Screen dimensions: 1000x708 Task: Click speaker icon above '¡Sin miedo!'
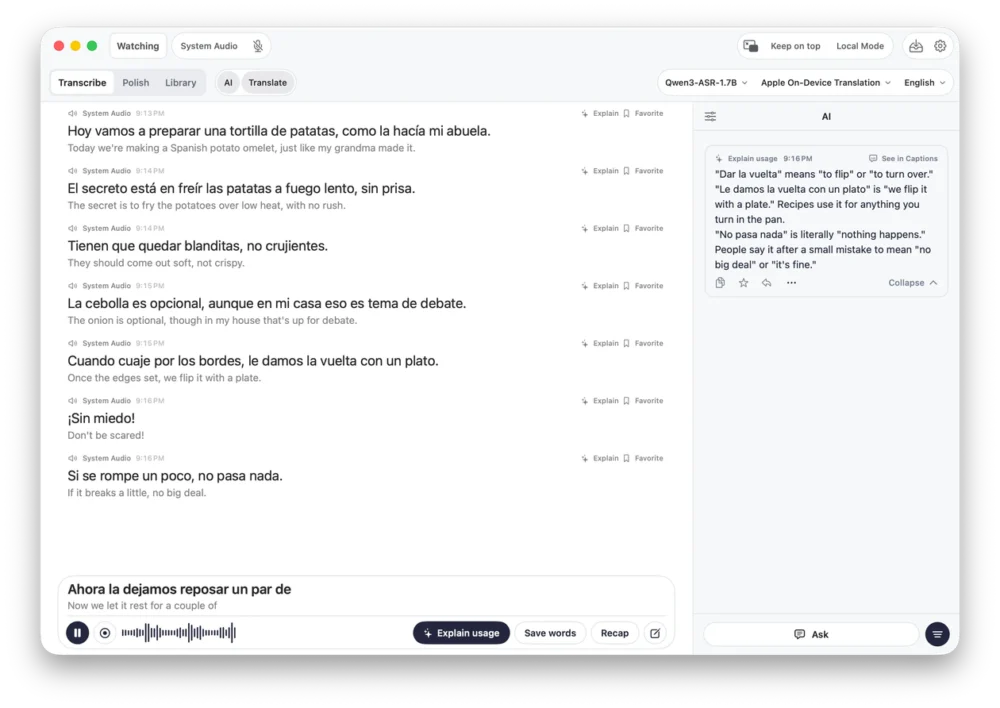point(73,401)
